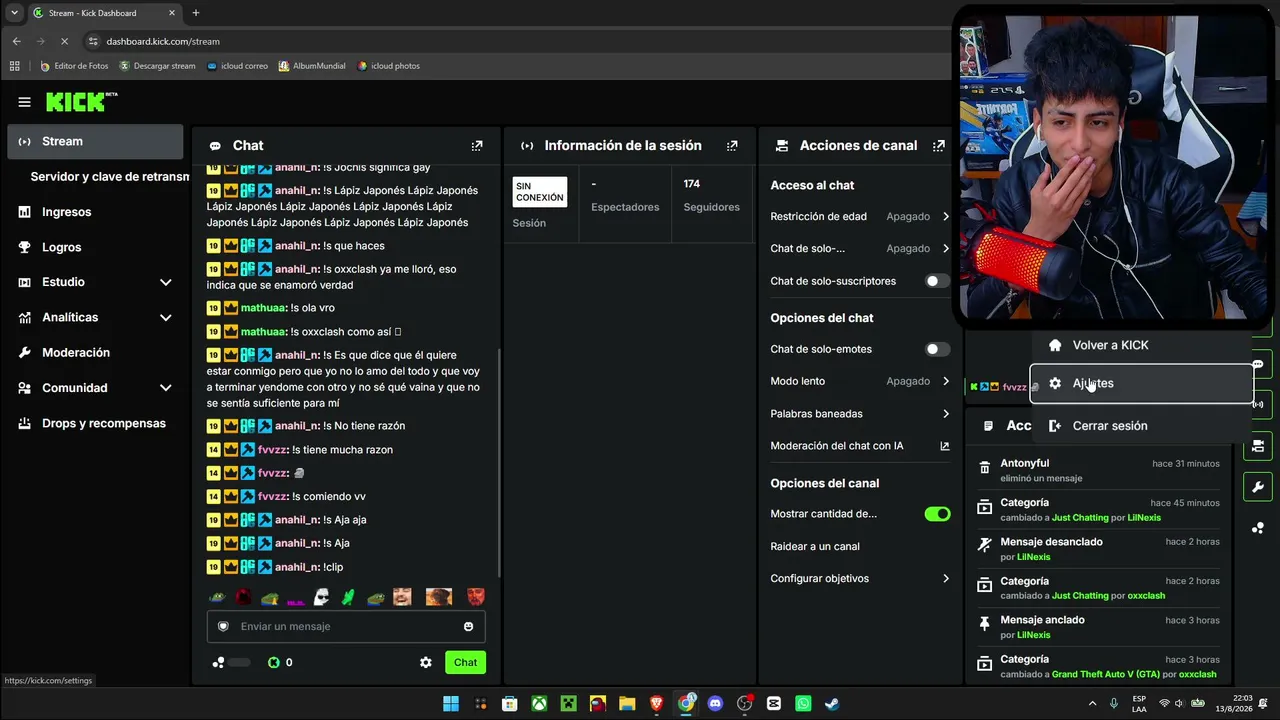Go back in browser history

(17, 41)
